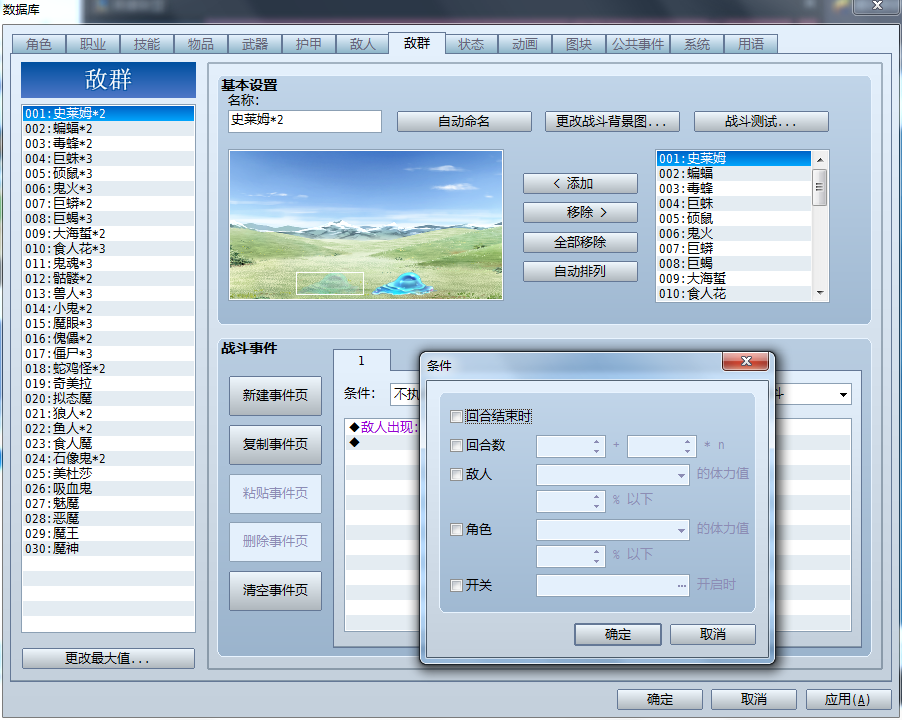Click the 角色 percent stepper field

(x=570, y=556)
